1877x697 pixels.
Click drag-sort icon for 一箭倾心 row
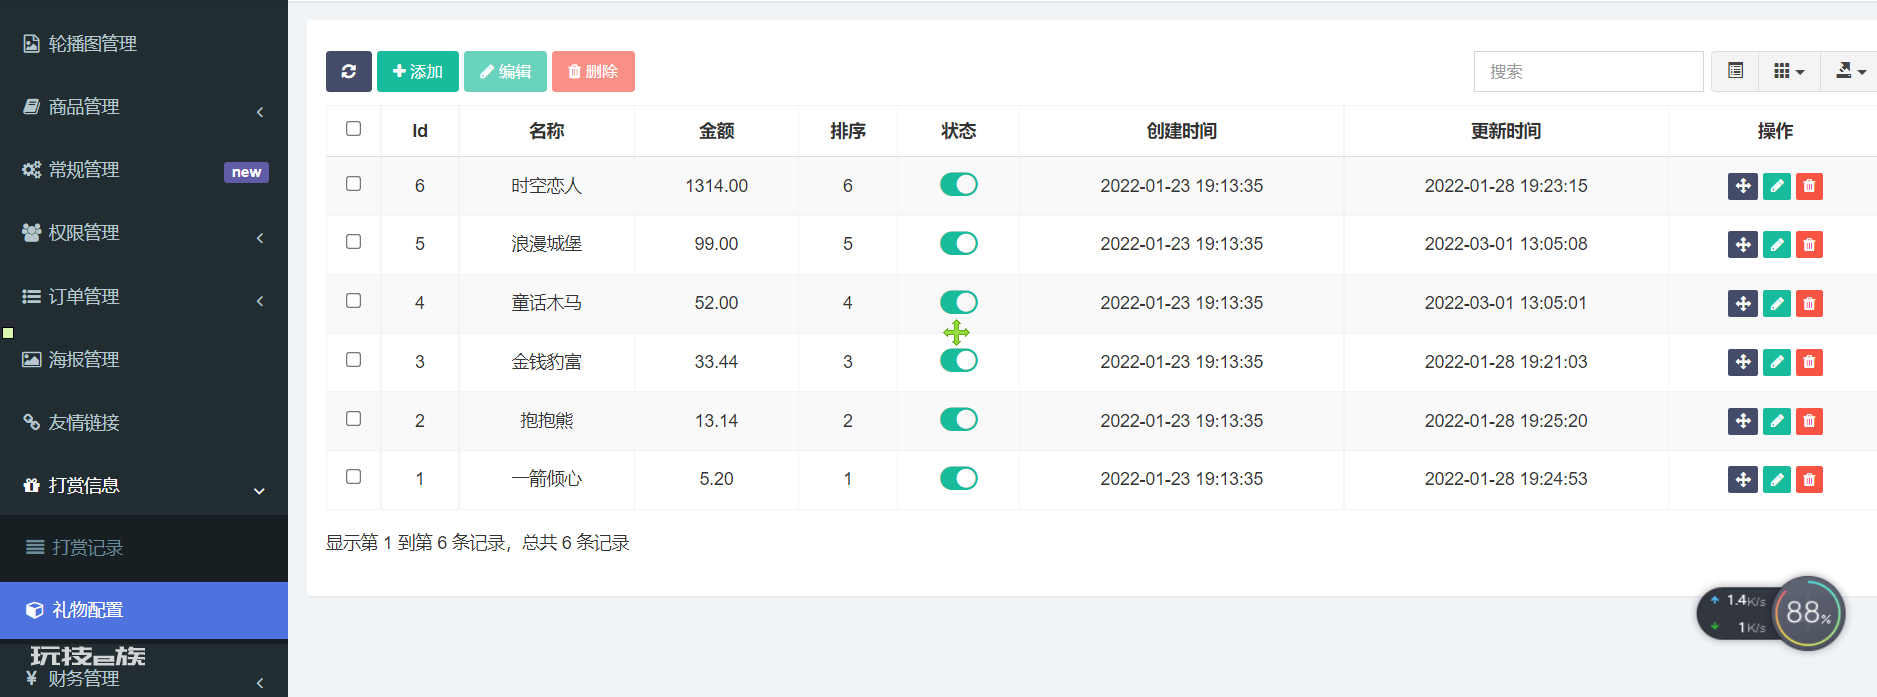coord(1742,479)
